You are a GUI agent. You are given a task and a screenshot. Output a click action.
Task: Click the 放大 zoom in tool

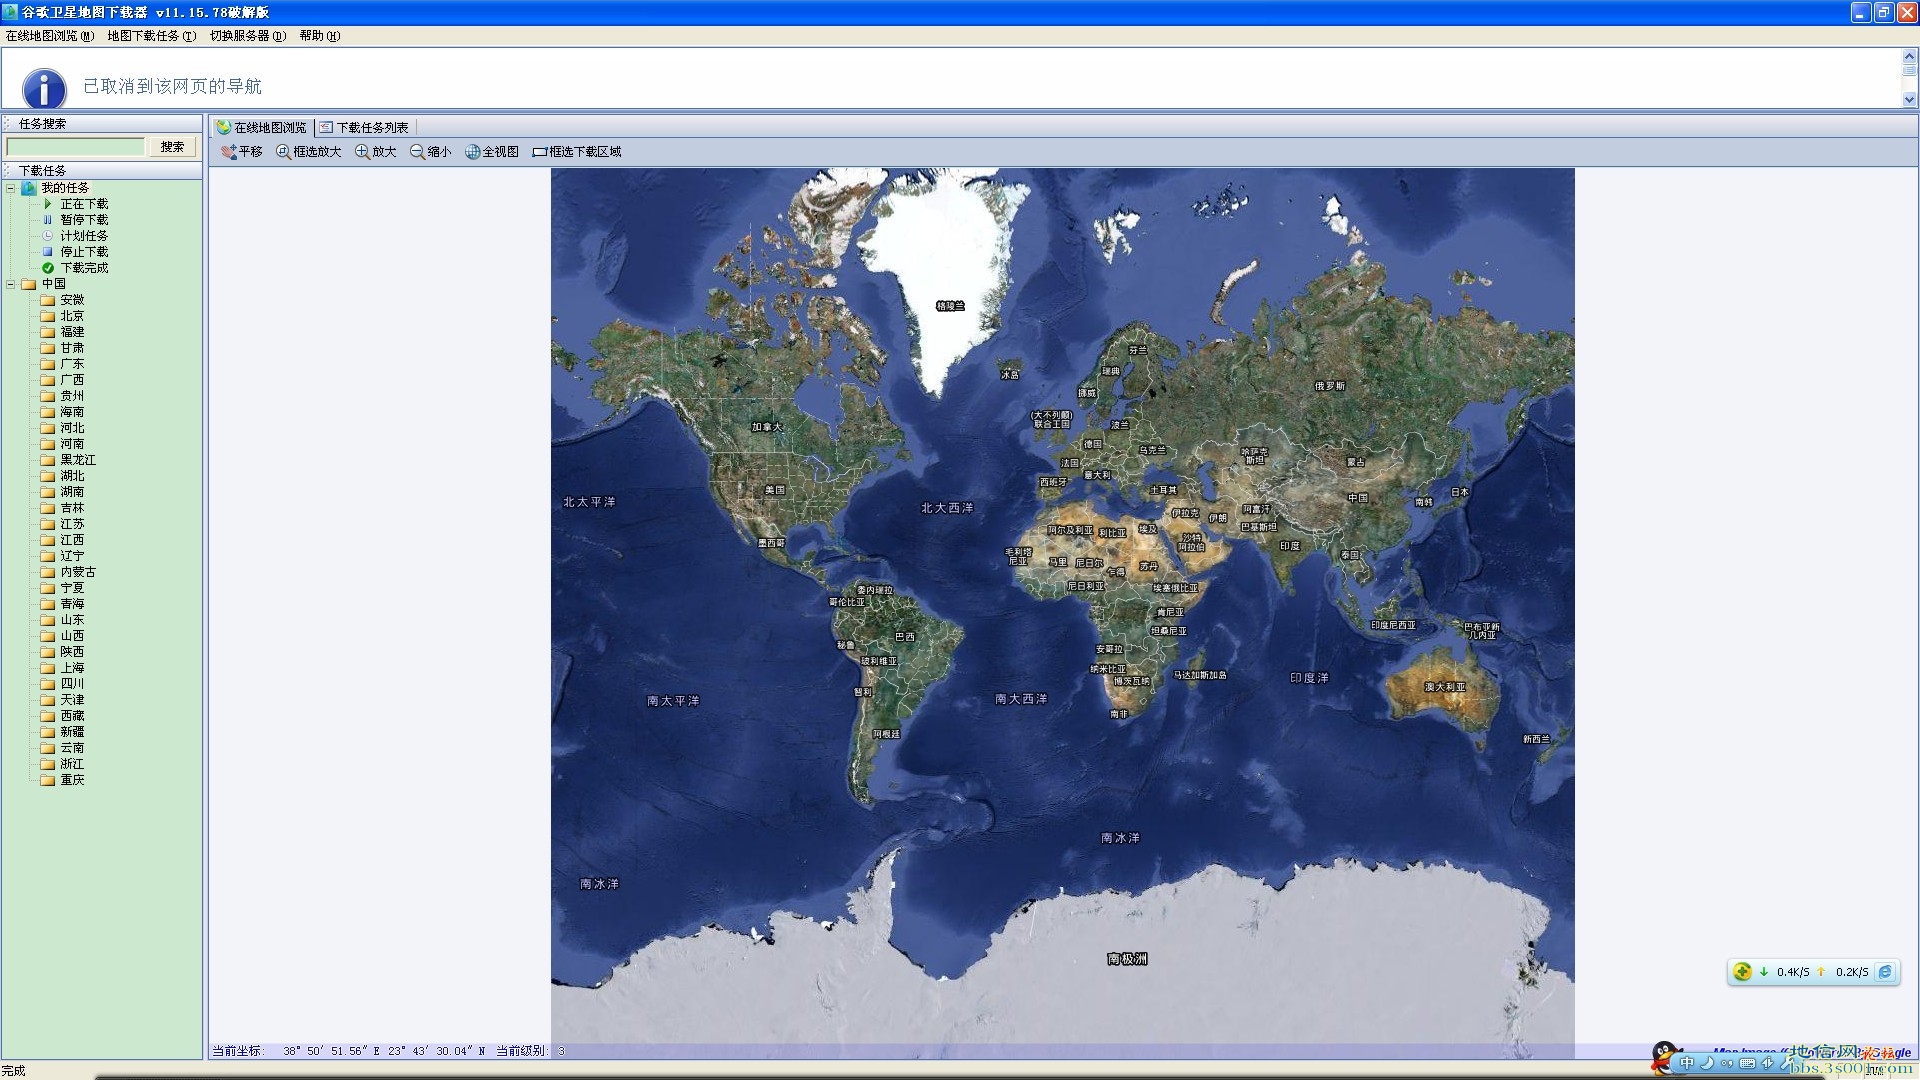pos(376,152)
